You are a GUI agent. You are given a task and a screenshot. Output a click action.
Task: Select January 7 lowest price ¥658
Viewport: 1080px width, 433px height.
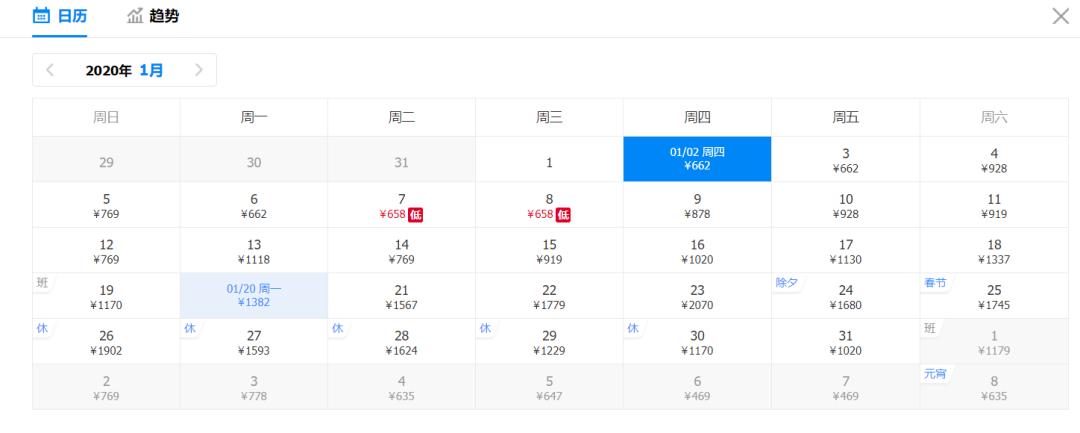[x=401, y=205]
